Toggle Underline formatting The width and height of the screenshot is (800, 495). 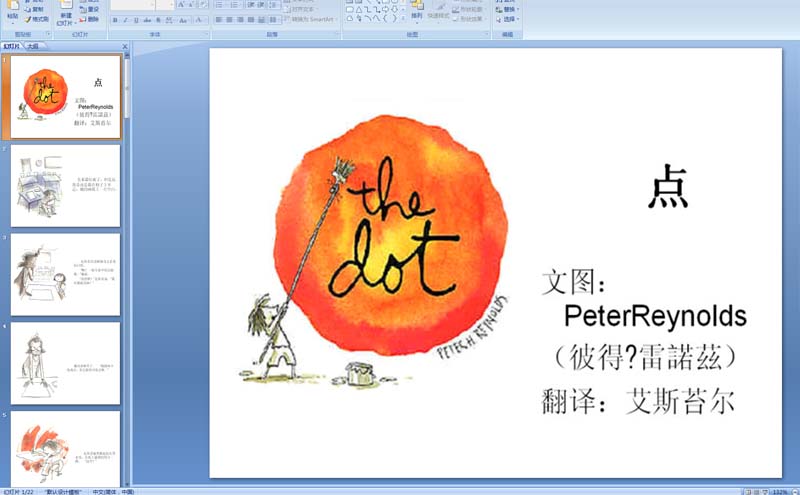click(136, 20)
